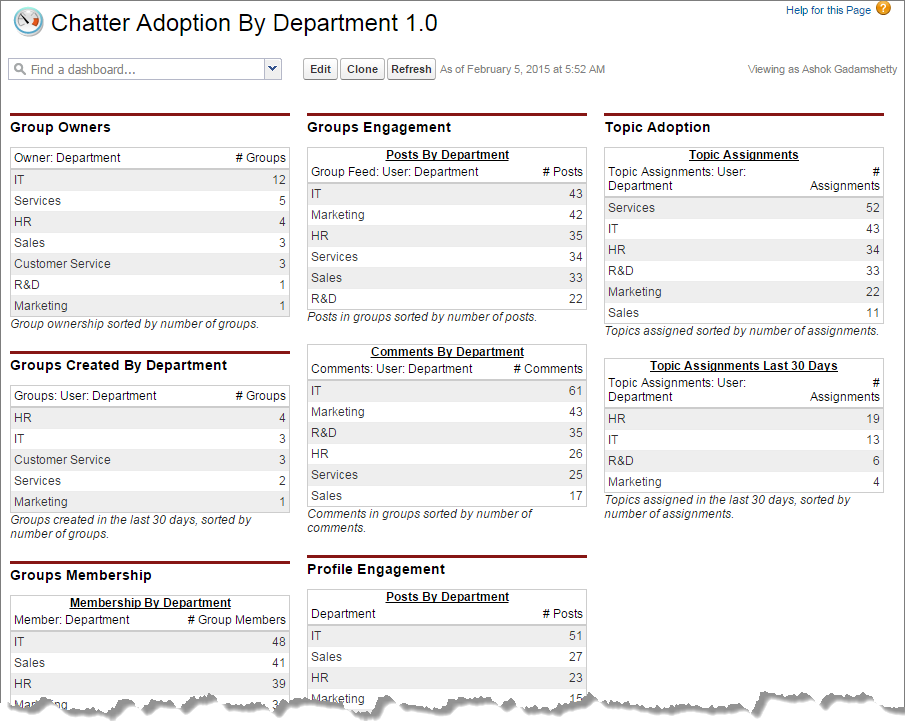Click value "19" in Topic Assignments Last 30 Days
Viewport: 905px width, 721px height.
[873, 419]
